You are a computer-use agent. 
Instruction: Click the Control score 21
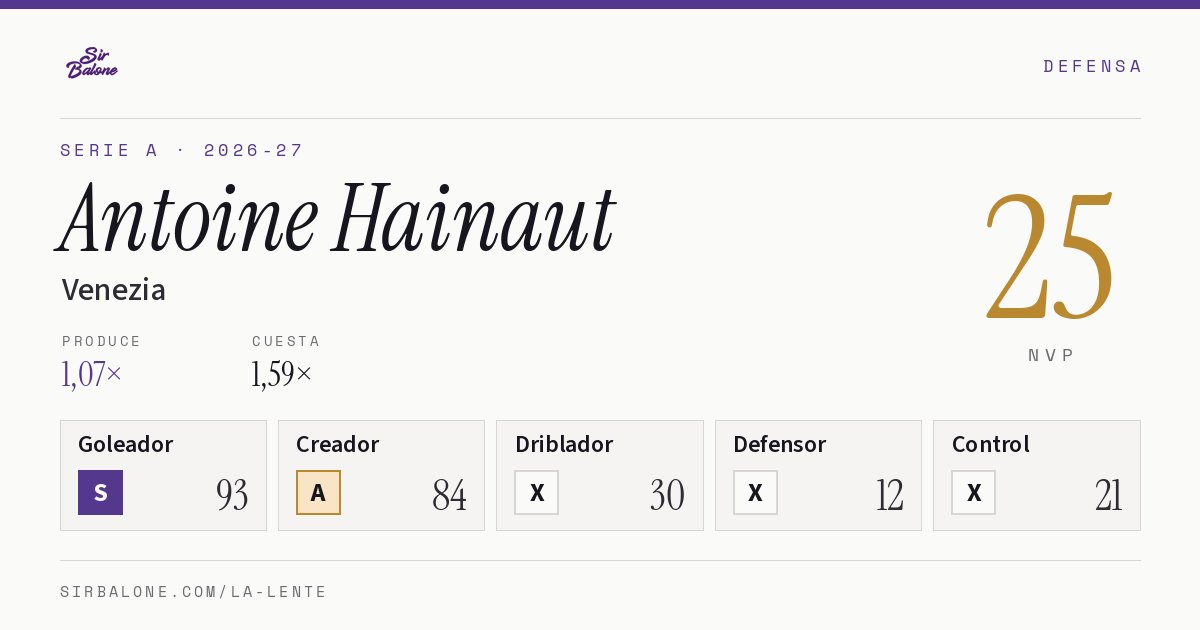click(x=1108, y=495)
